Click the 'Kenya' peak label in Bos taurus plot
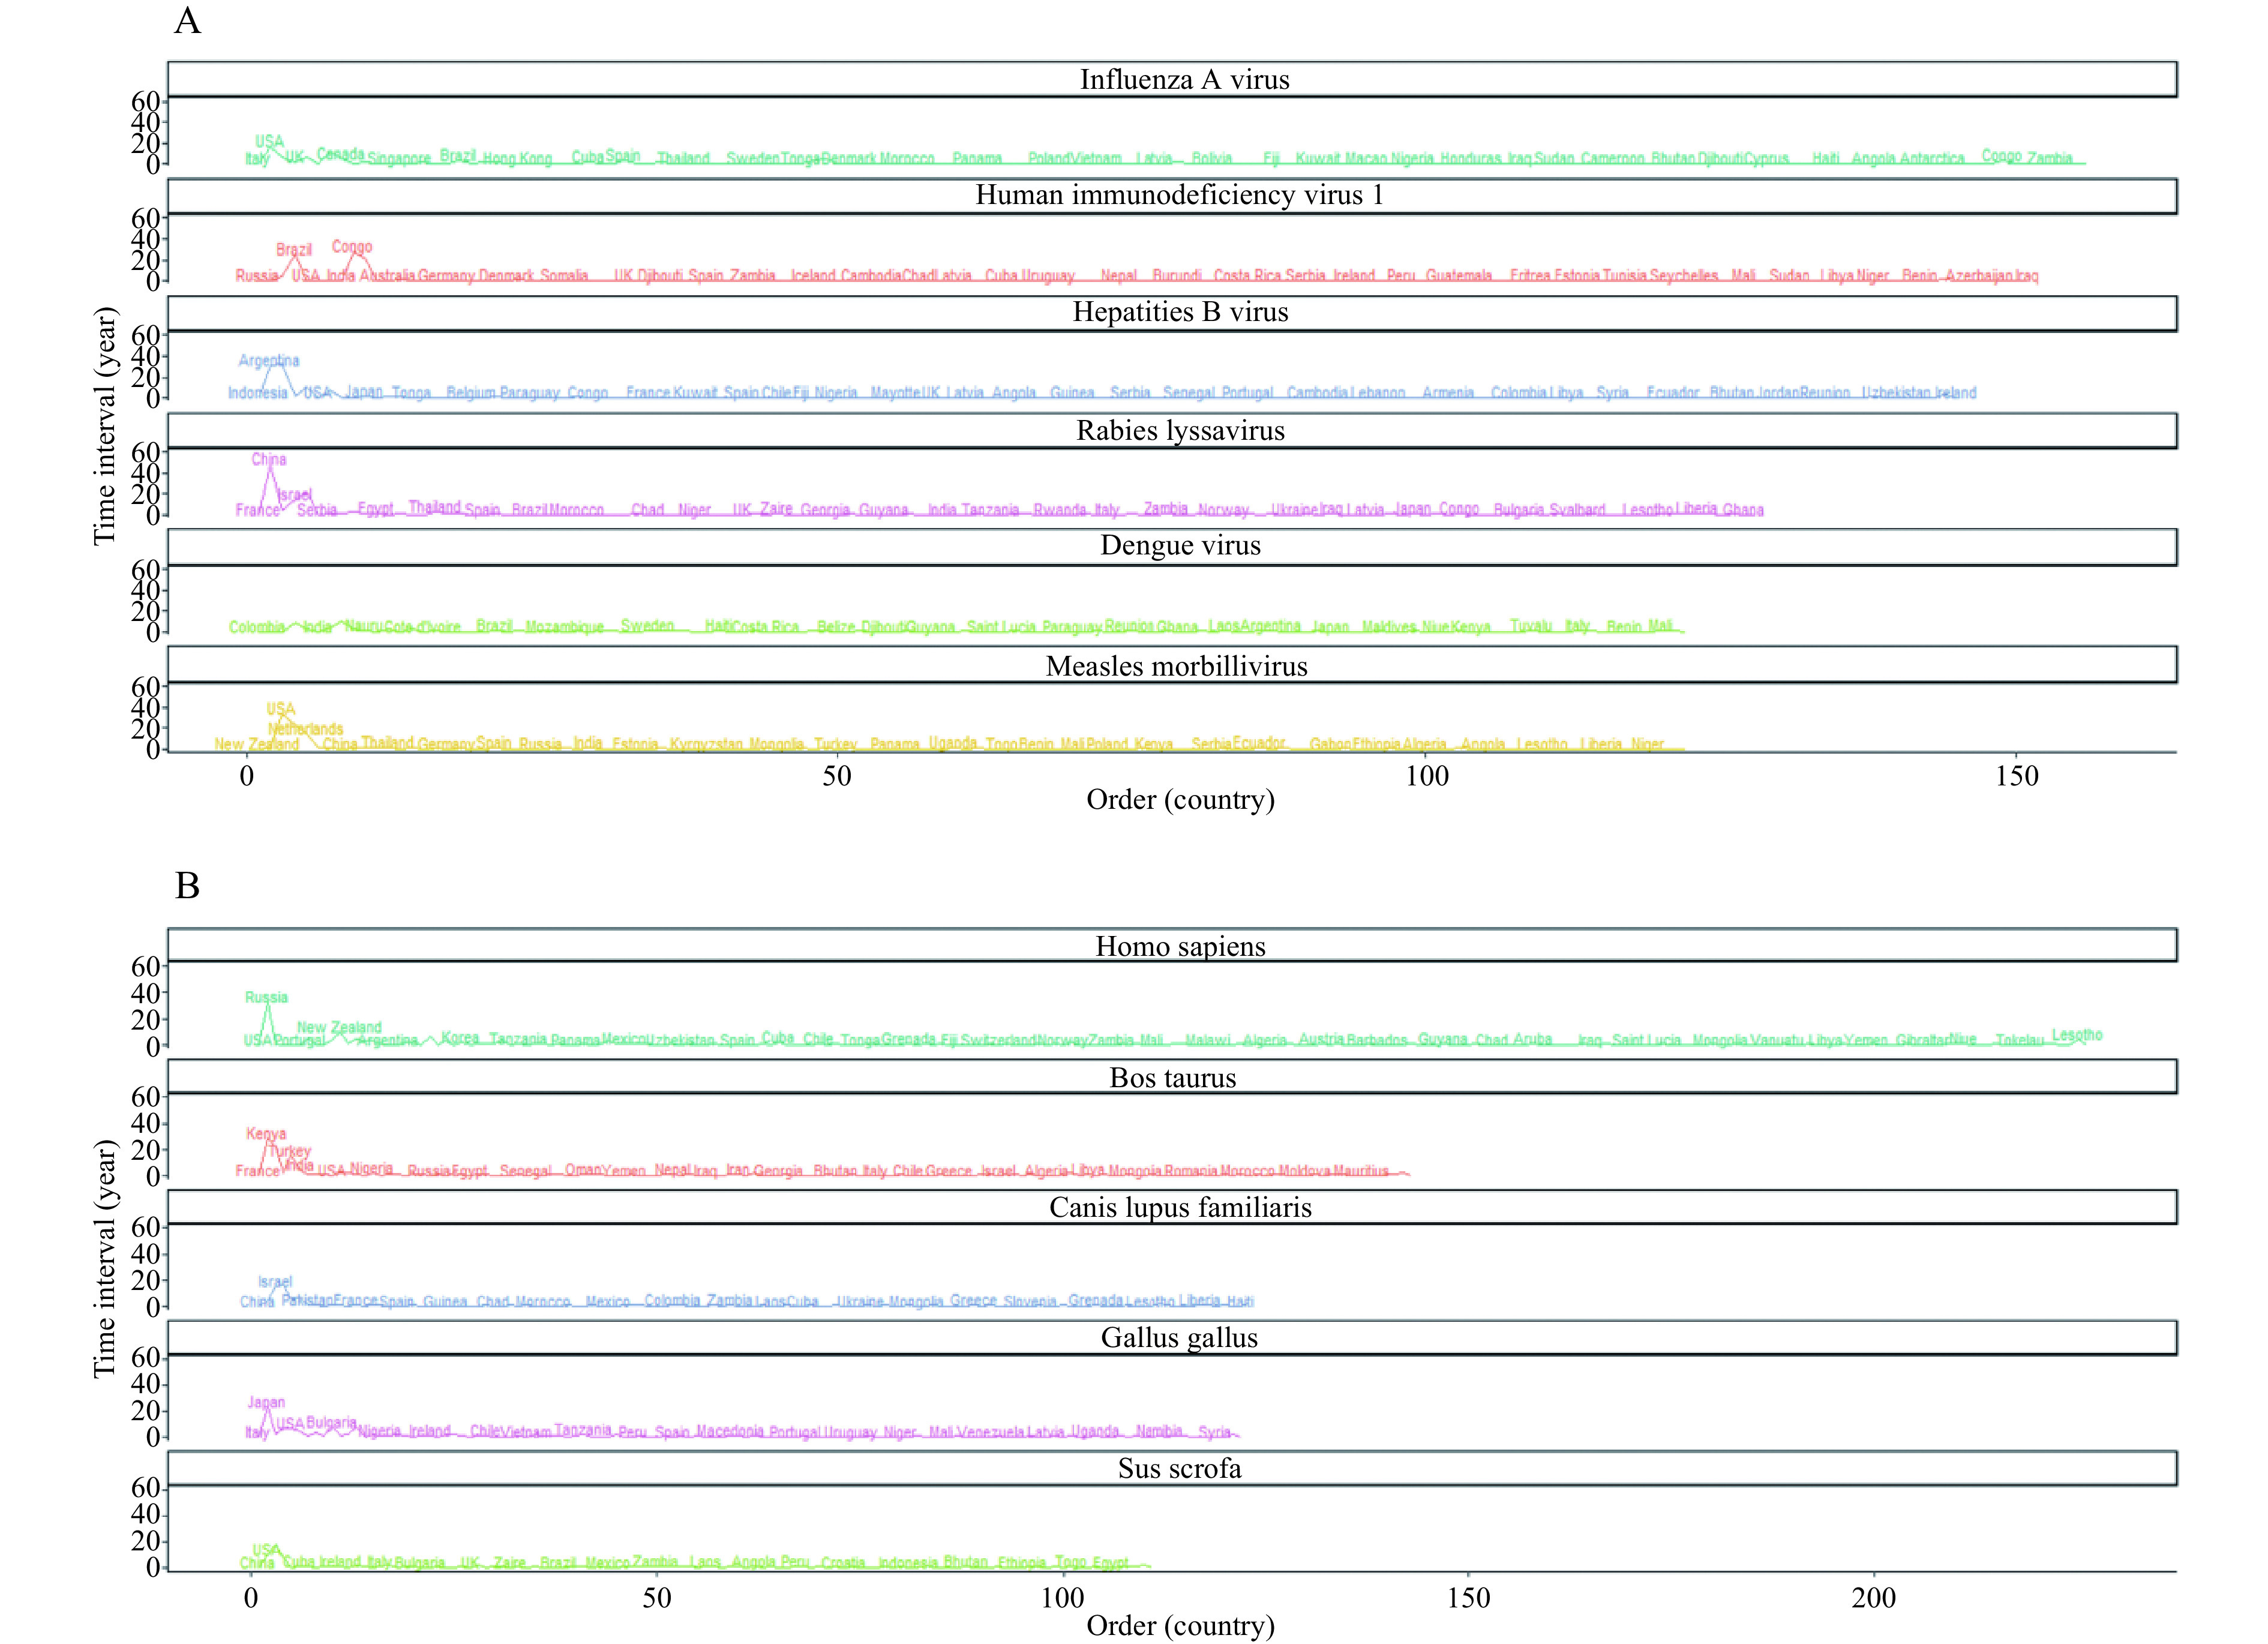This screenshot has width=2268, height=1644. [266, 1134]
